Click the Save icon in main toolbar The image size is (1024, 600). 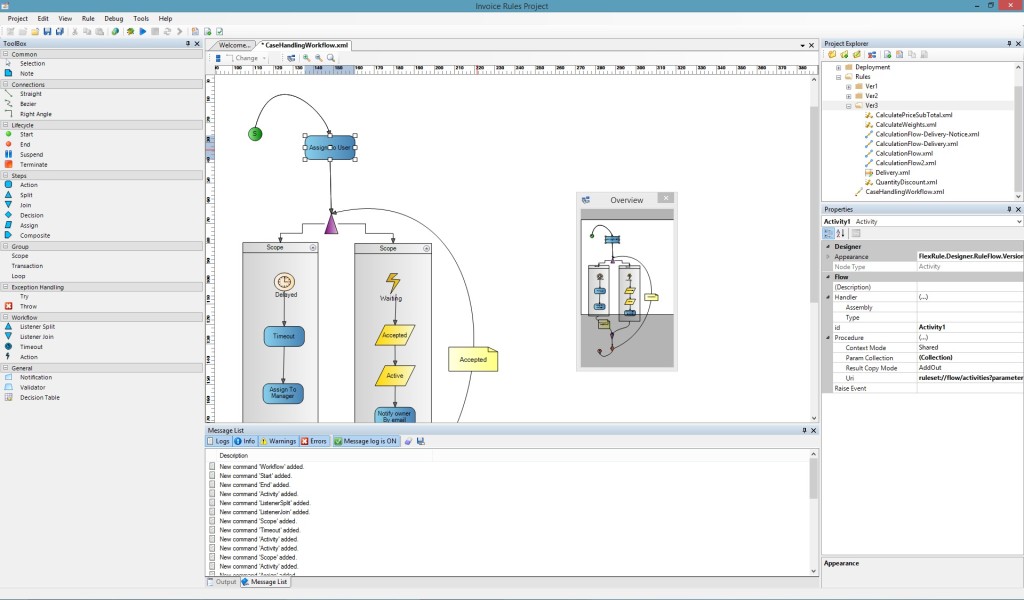[x=47, y=31]
